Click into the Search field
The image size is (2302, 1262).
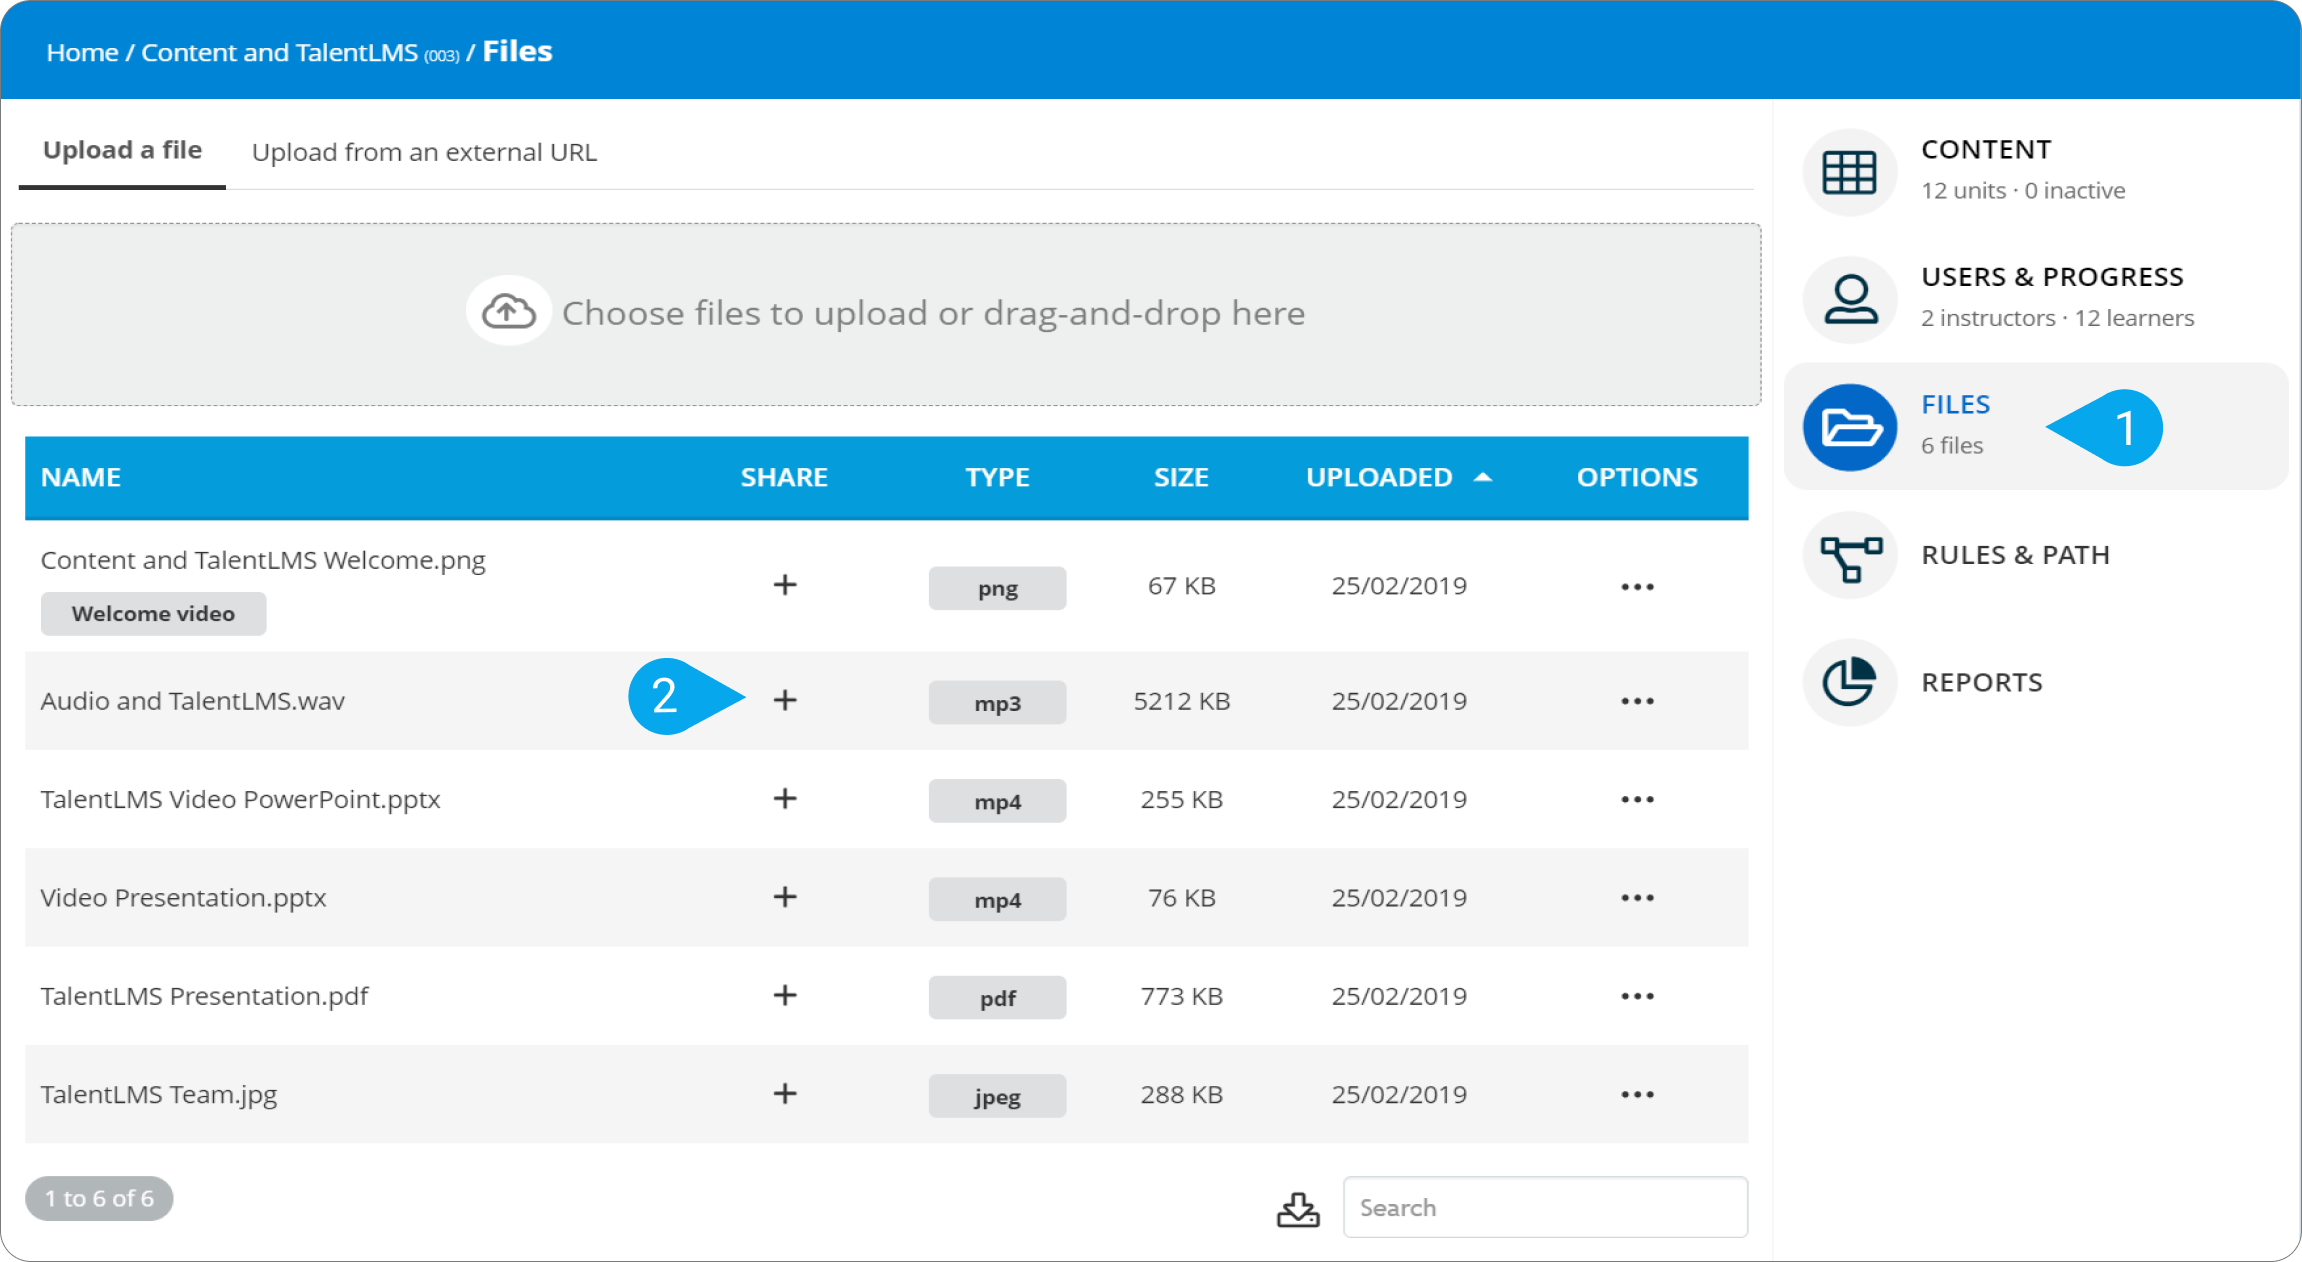1545,1208
